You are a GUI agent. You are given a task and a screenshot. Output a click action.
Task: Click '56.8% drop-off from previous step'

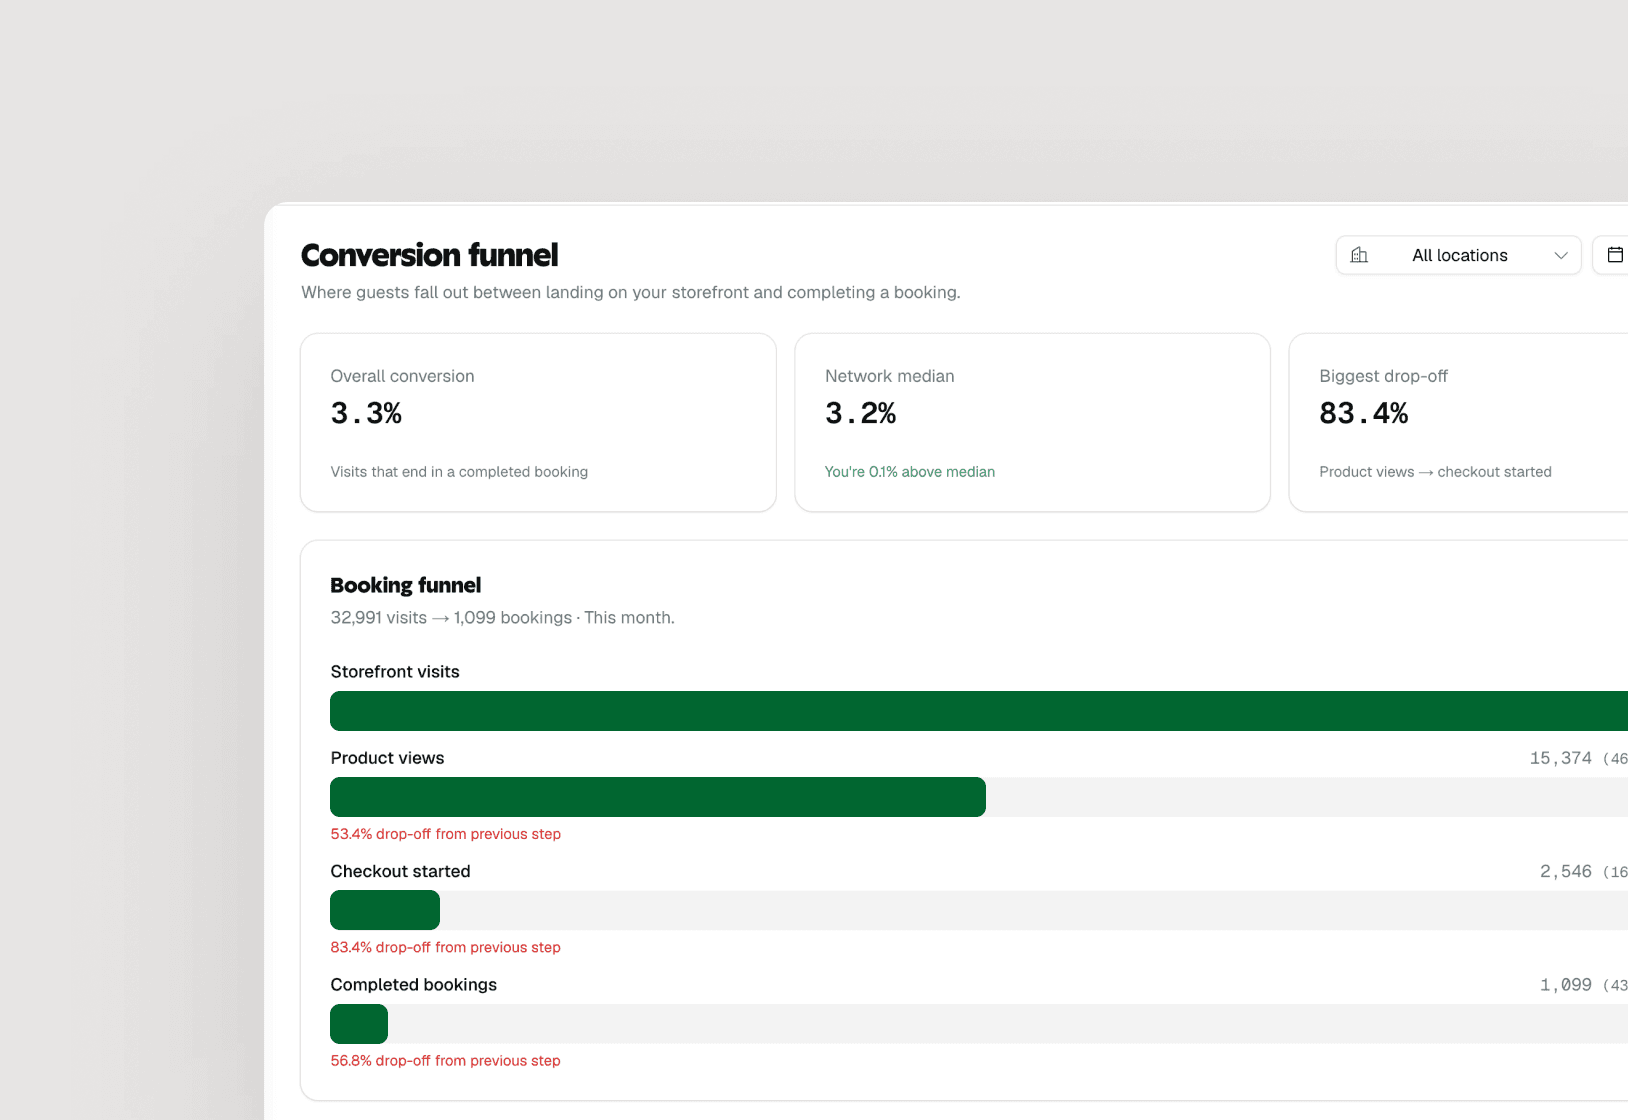pyautogui.click(x=446, y=1061)
